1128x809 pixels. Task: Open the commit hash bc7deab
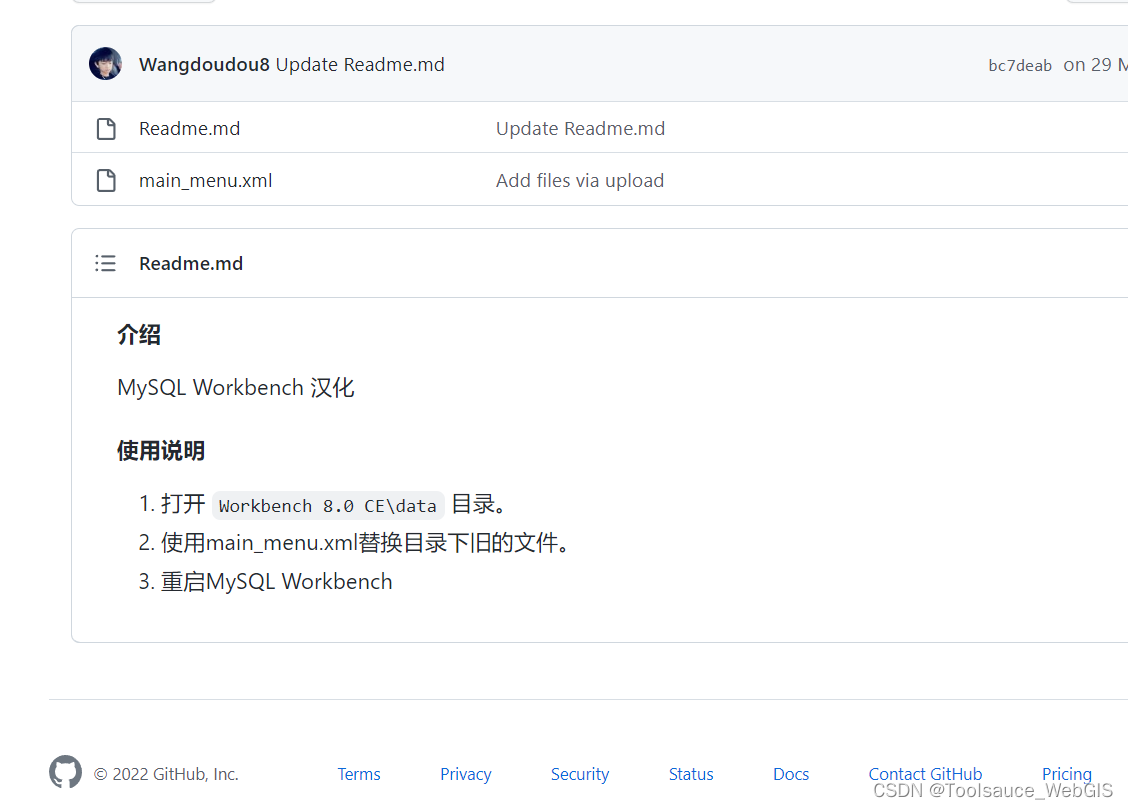(x=1019, y=65)
